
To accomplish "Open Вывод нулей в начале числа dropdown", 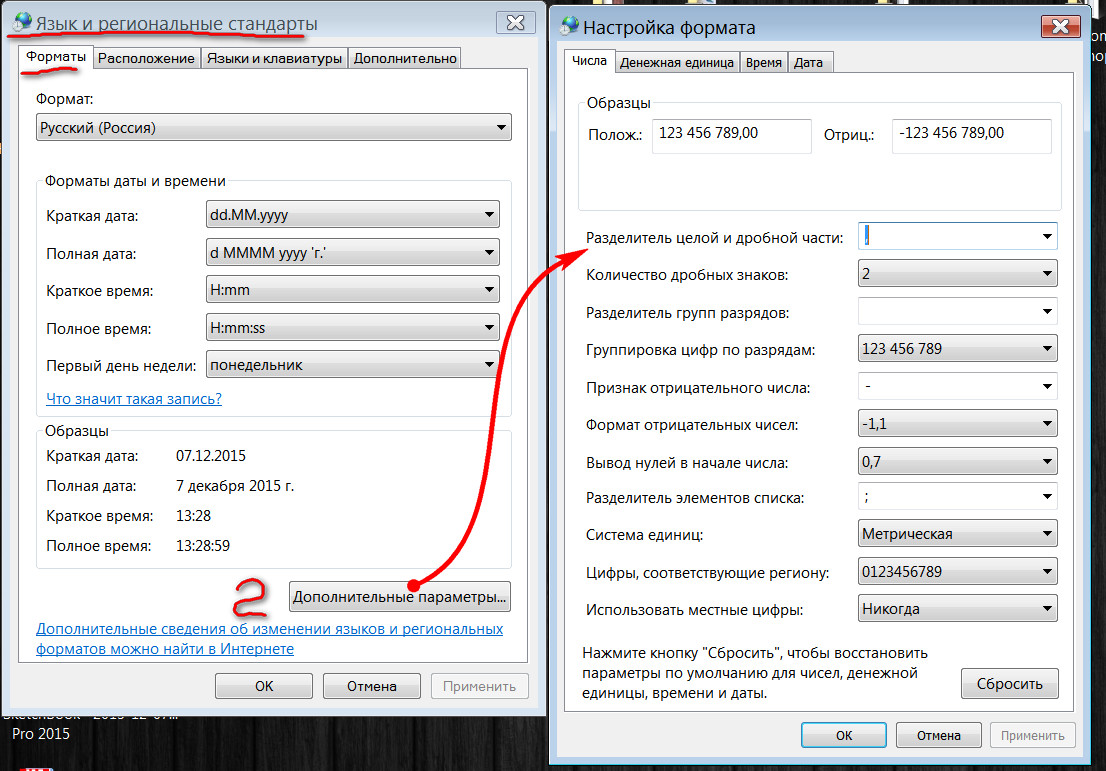I will (x=957, y=461).
